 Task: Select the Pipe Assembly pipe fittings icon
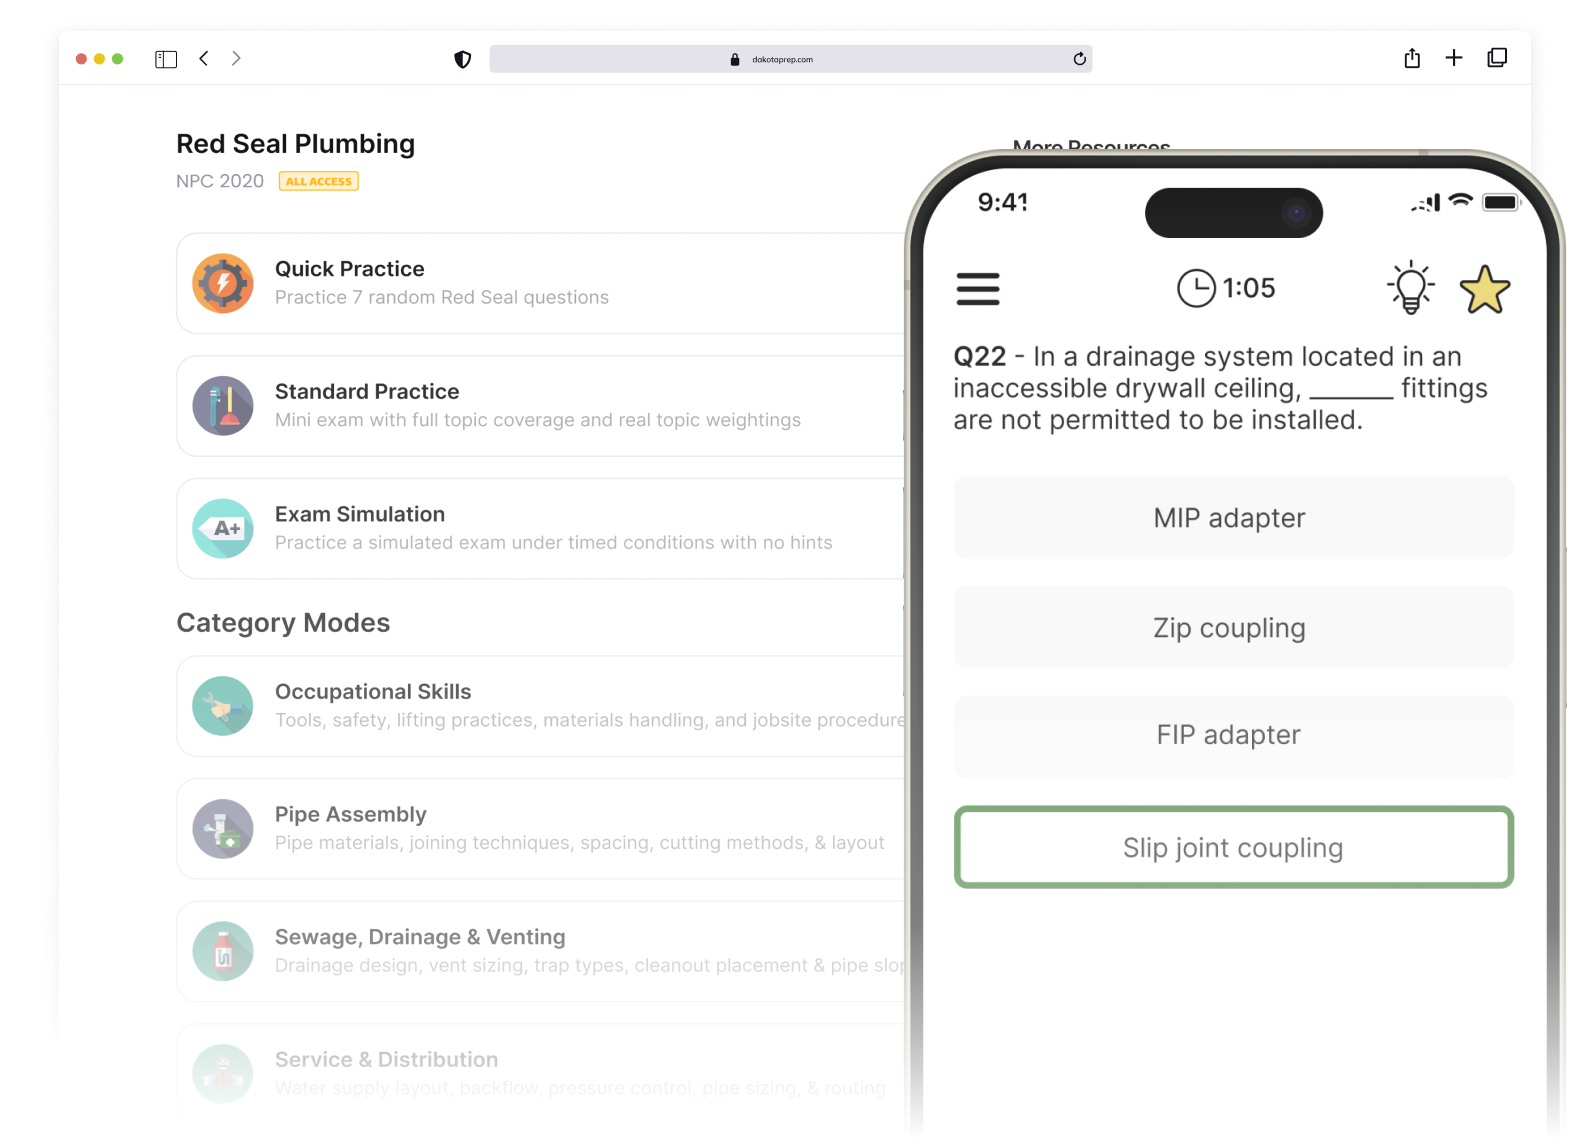coord(222,829)
